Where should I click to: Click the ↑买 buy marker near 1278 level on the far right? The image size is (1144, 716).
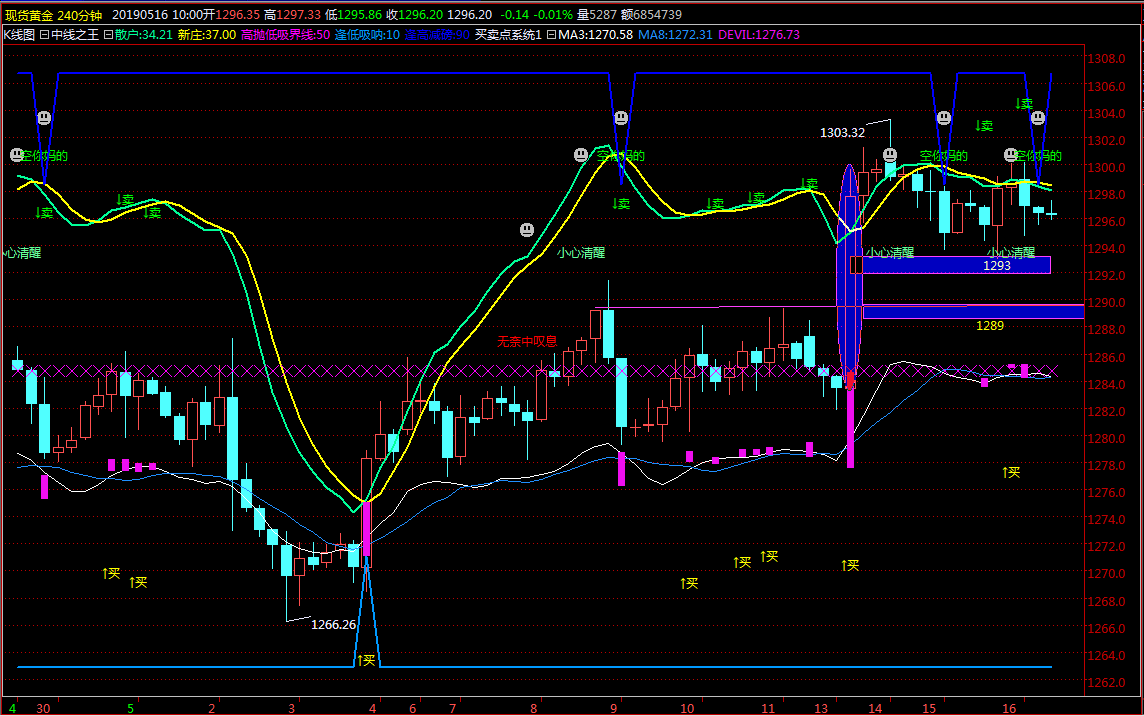pyautogui.click(x=1010, y=472)
